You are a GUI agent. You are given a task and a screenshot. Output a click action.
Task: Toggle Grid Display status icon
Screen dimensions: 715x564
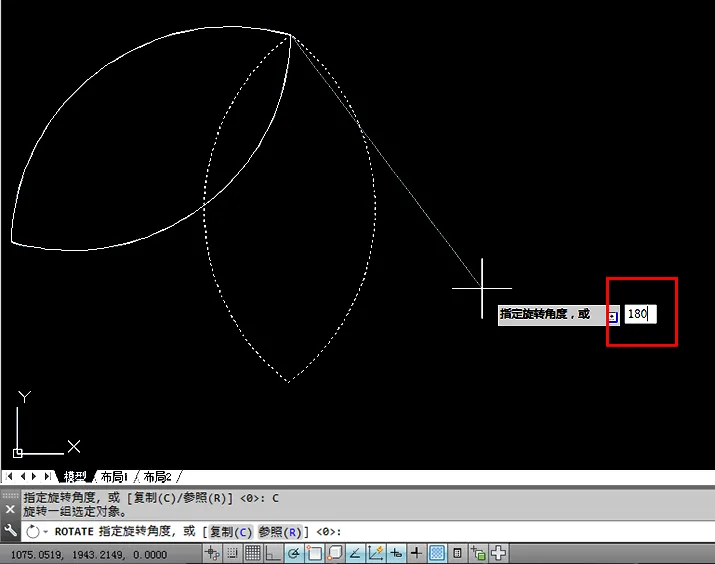(252, 554)
